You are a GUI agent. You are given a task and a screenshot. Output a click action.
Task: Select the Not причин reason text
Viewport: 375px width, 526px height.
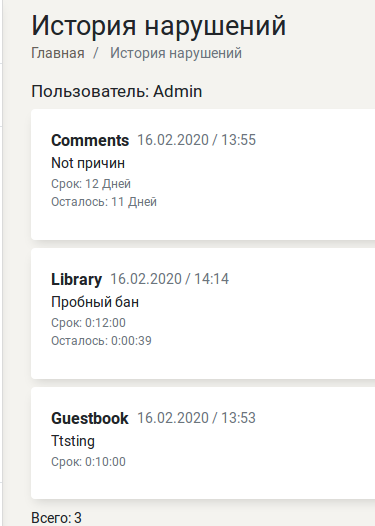pyautogui.click(x=88, y=163)
